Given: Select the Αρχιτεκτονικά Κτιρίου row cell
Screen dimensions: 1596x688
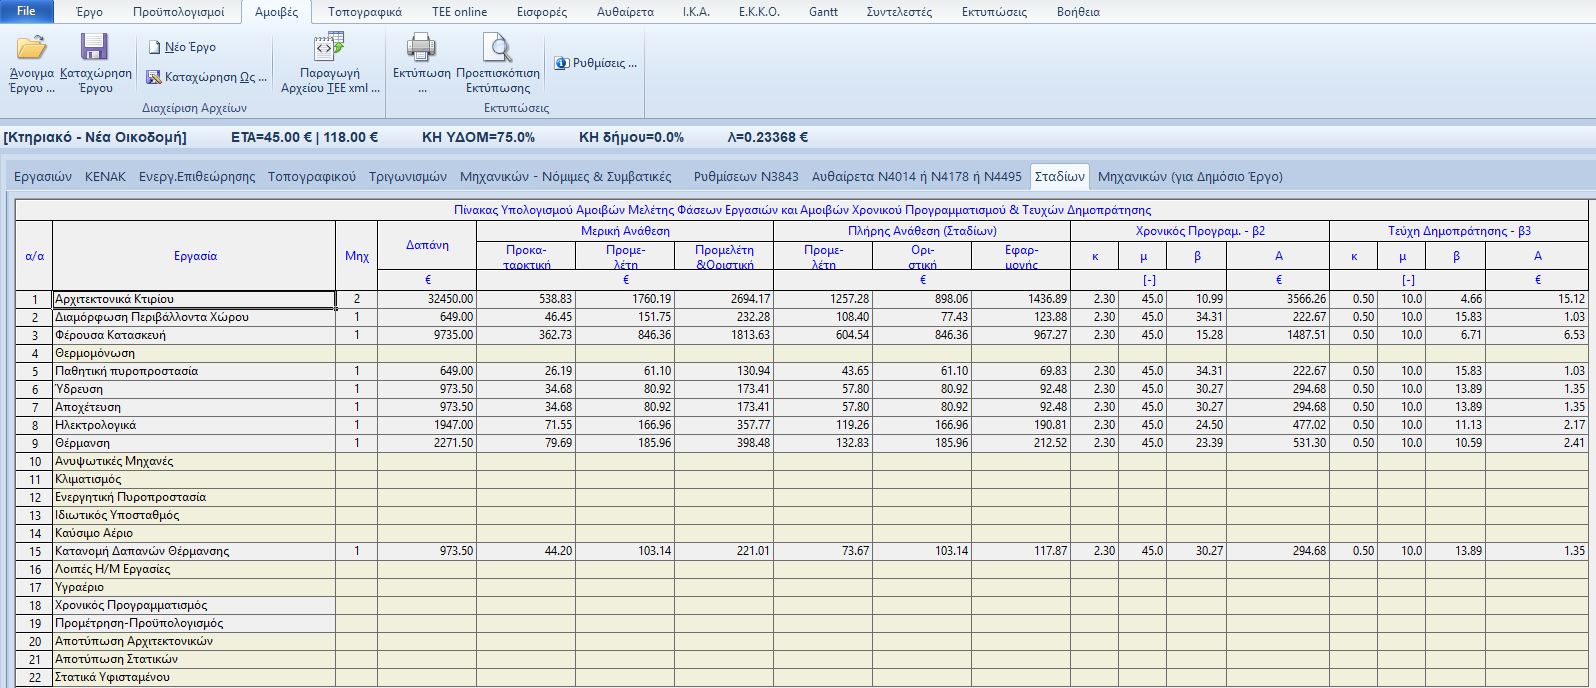Looking at the screenshot, I should point(194,299).
